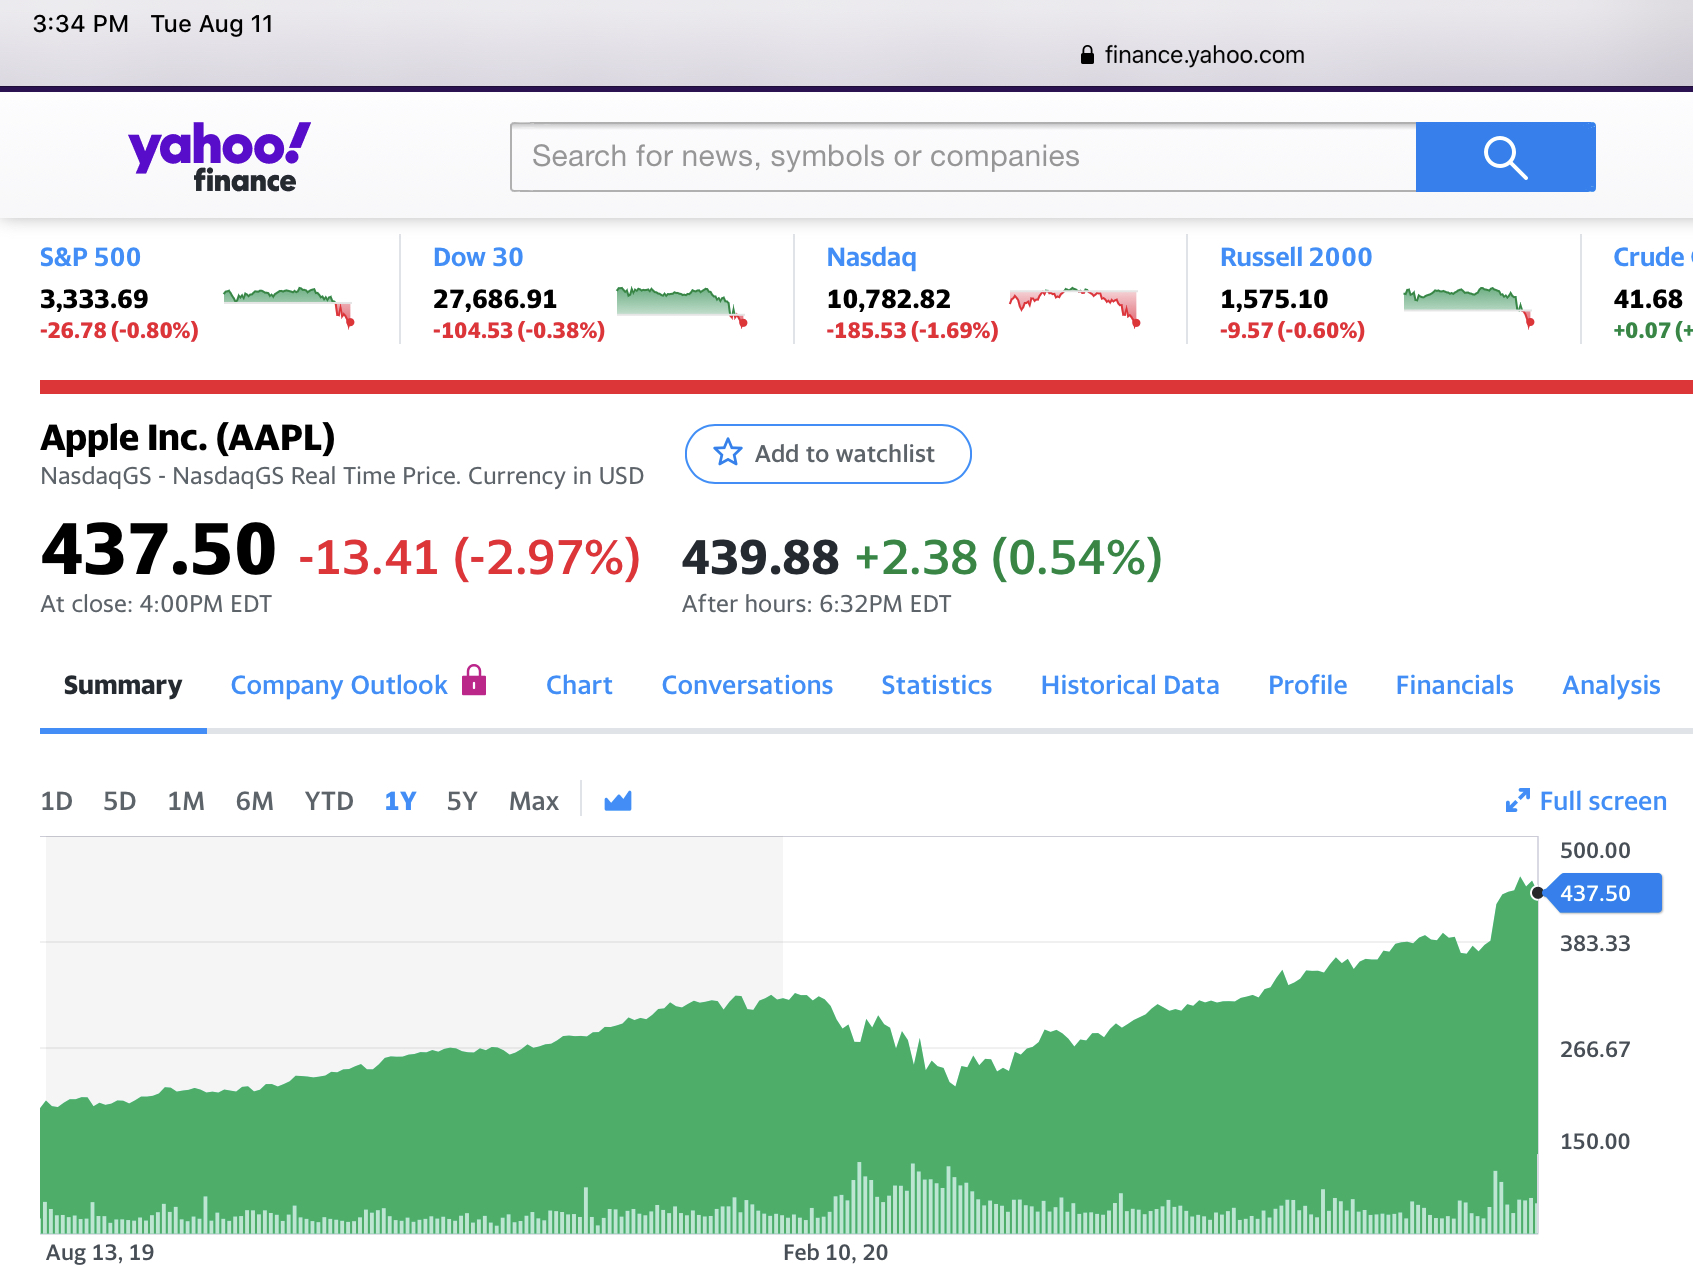Select the Max chart range
The width and height of the screenshot is (1693, 1268).
(533, 801)
